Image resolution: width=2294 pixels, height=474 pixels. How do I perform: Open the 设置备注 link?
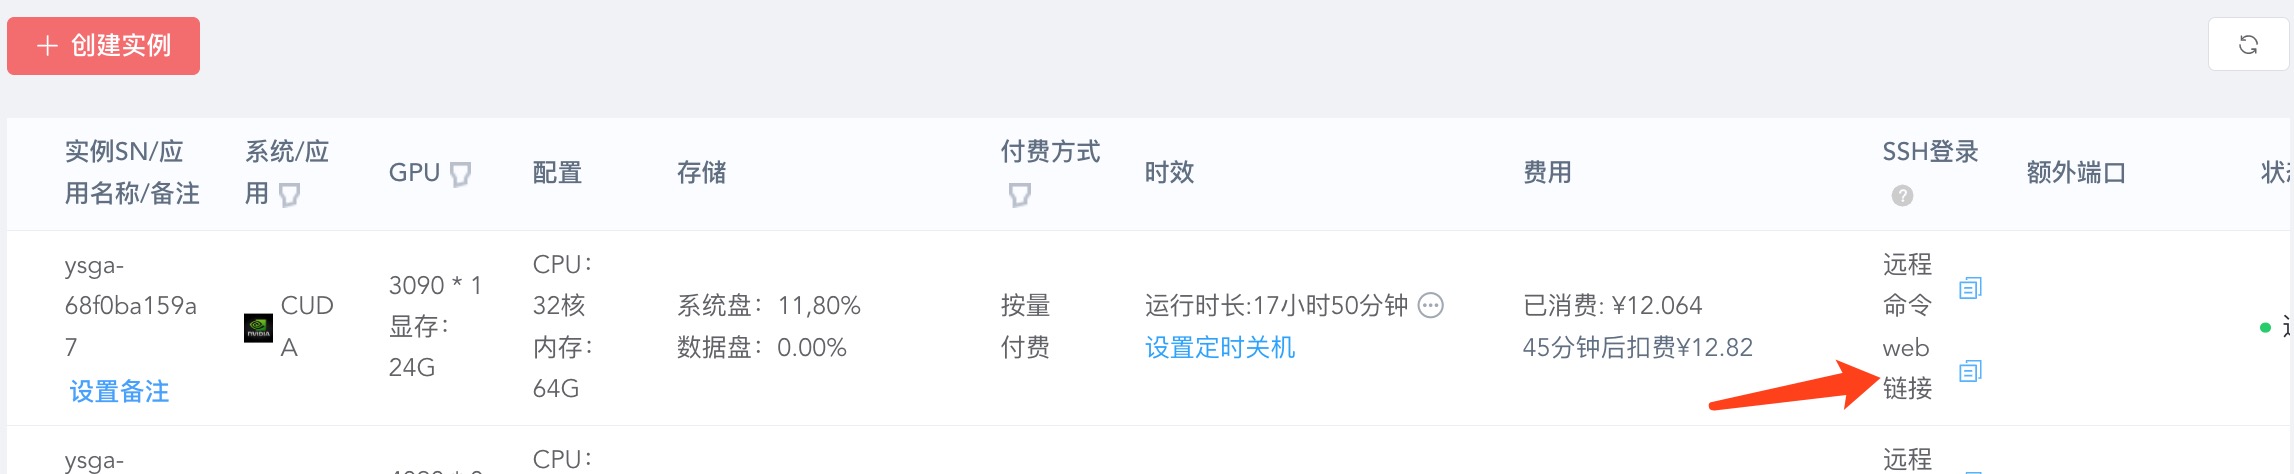click(x=119, y=391)
